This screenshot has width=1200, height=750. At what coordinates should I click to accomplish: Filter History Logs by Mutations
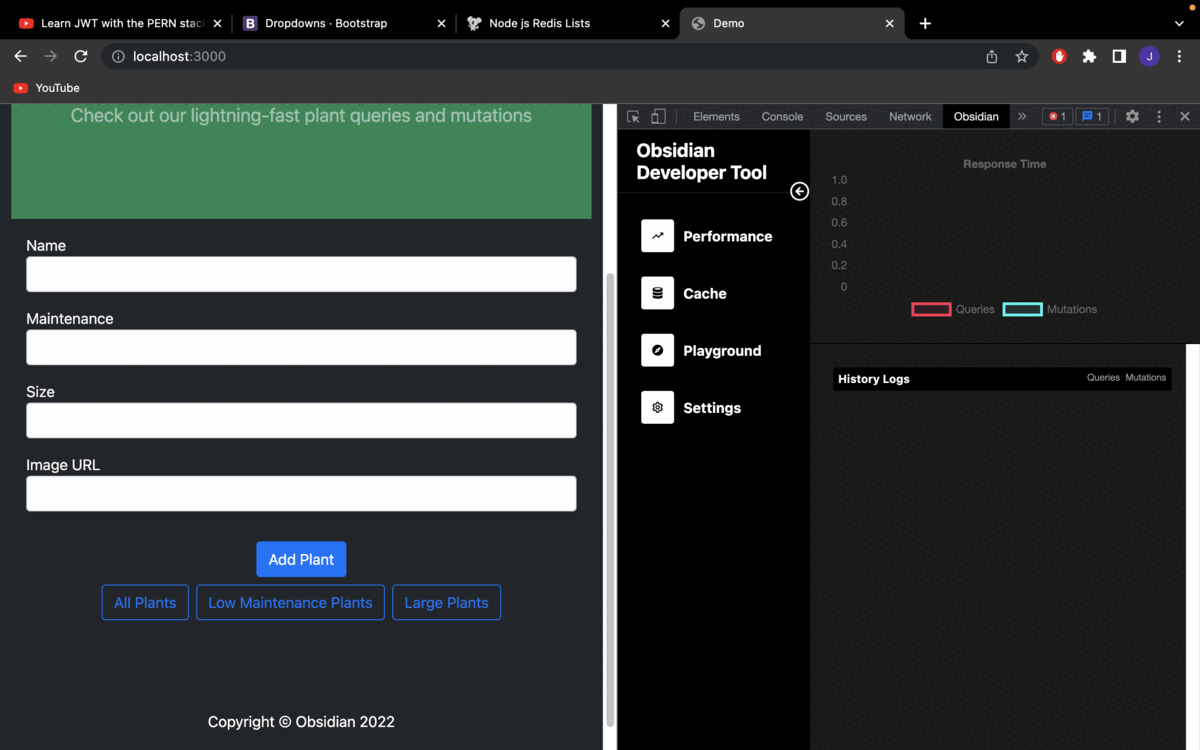[x=1146, y=378]
